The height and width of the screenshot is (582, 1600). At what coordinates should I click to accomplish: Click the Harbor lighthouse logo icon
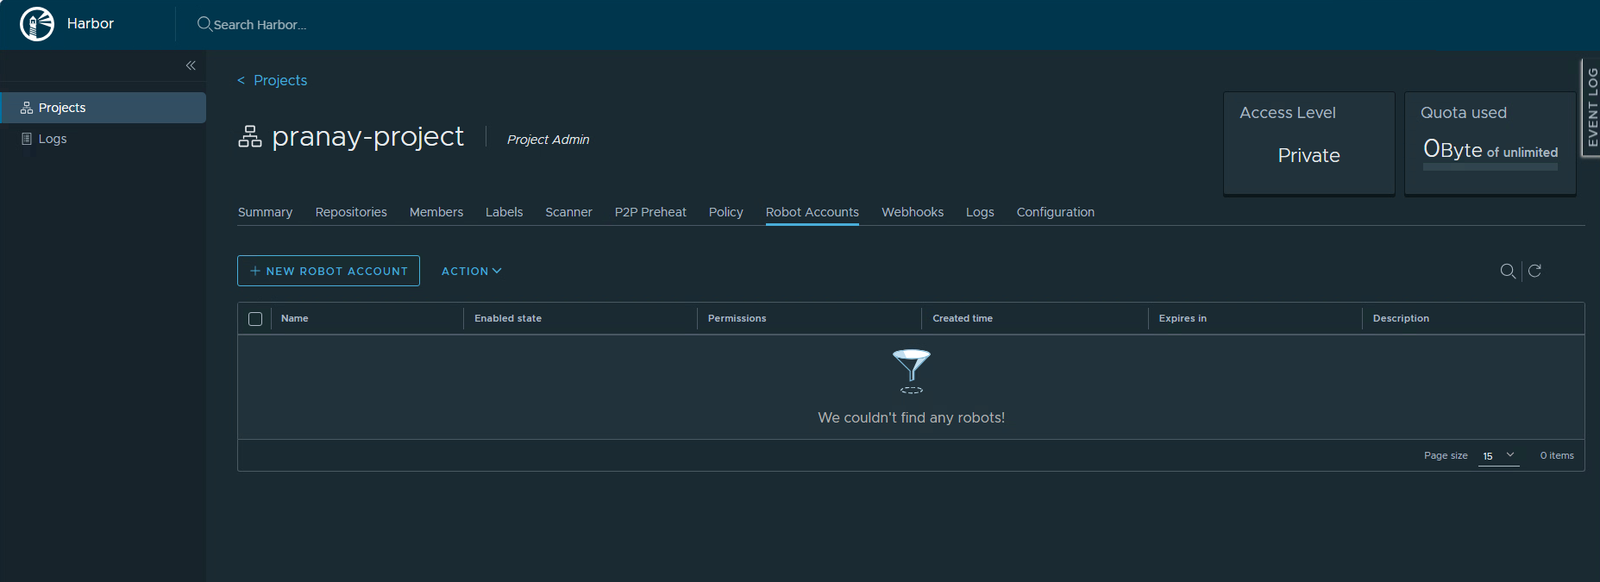37,24
